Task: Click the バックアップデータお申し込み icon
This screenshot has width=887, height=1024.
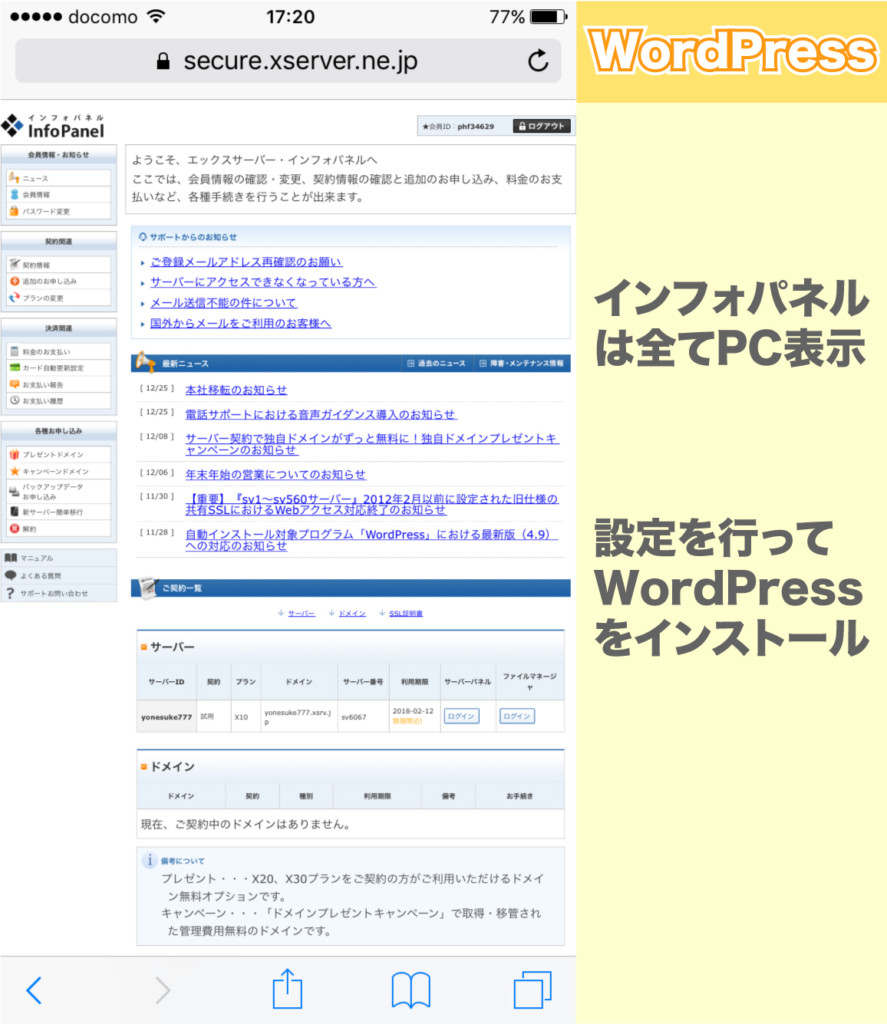Action: [x=14, y=492]
